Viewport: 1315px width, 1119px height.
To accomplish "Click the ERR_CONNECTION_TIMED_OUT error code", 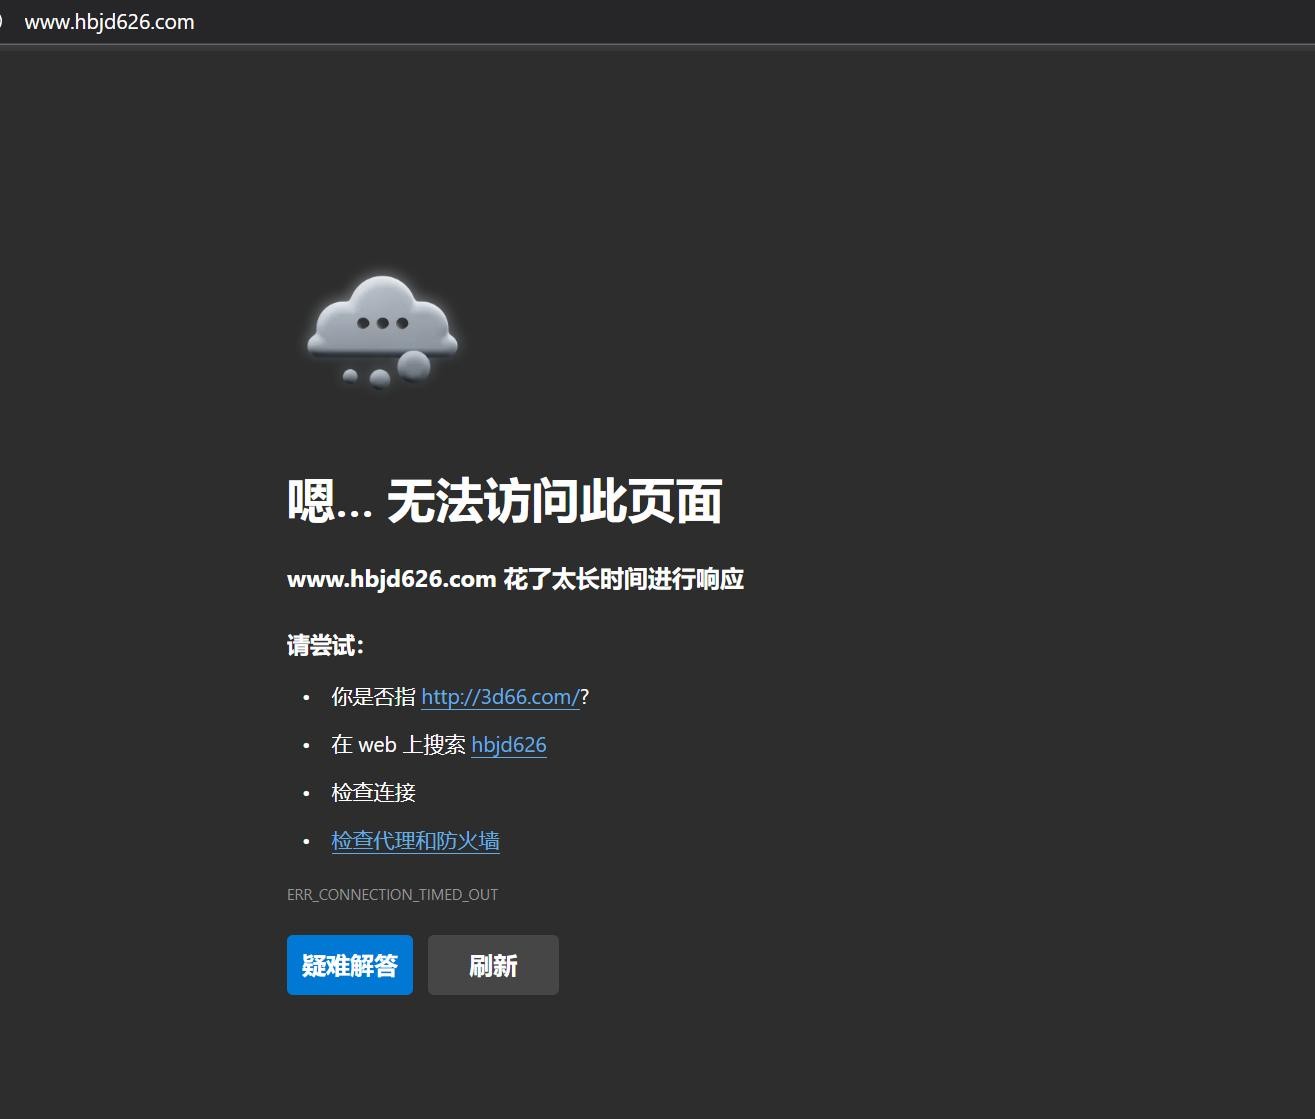I will point(392,895).
